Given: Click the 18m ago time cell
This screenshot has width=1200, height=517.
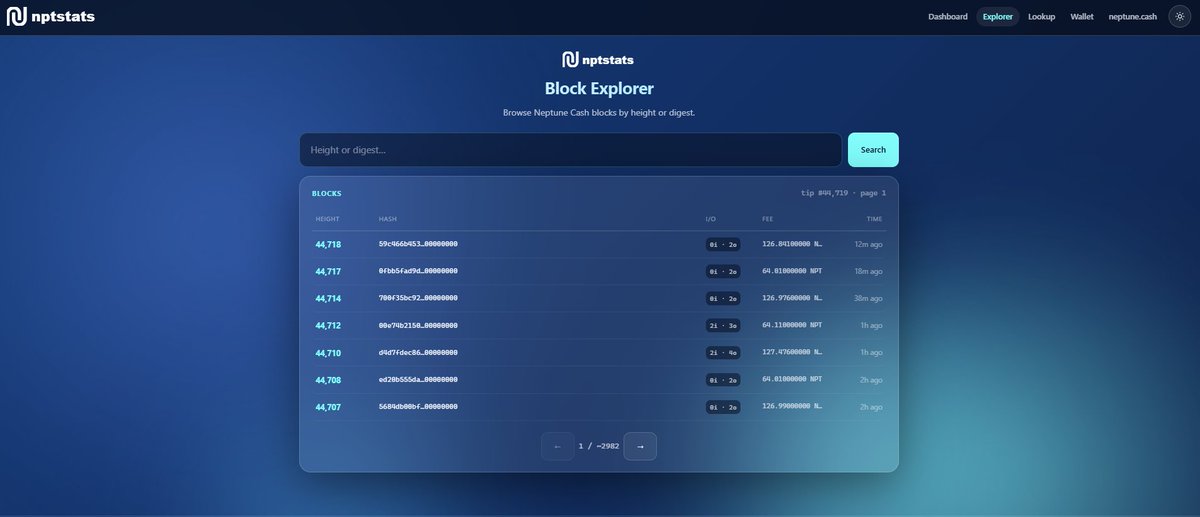Looking at the screenshot, I should (x=868, y=271).
